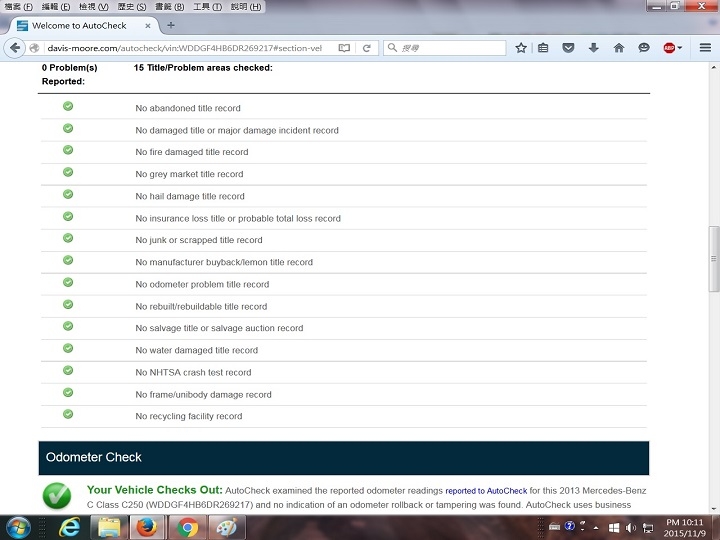Click green check for fire damaged title
Screen dimensions: 720x540
tap(68, 150)
